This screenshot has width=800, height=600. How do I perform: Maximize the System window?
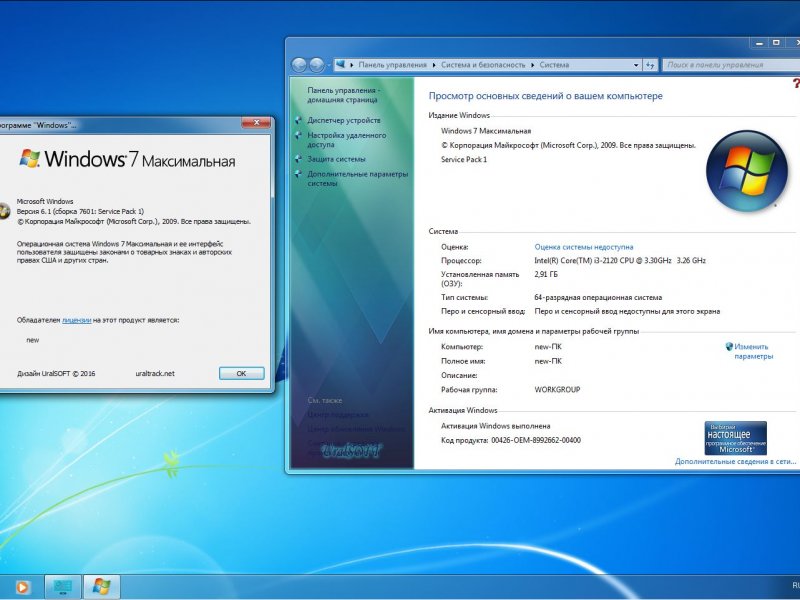[776, 43]
